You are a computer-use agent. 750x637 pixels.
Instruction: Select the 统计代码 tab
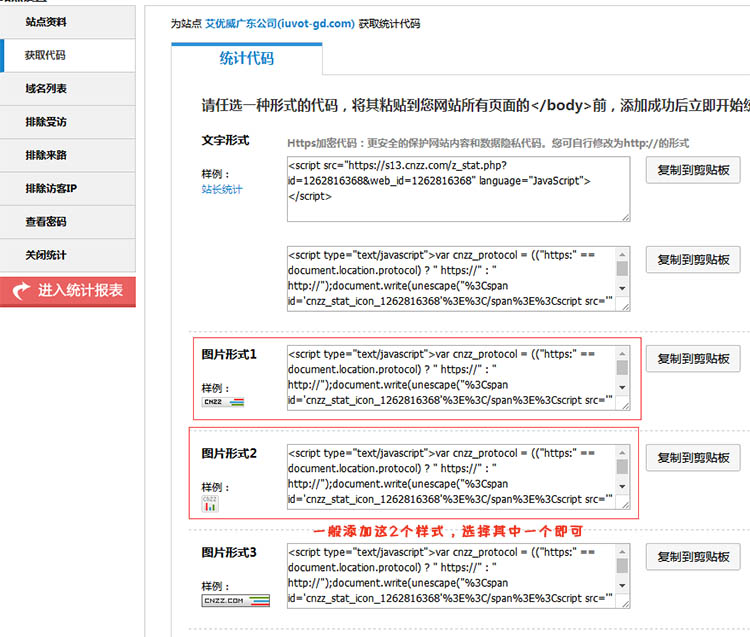246,59
